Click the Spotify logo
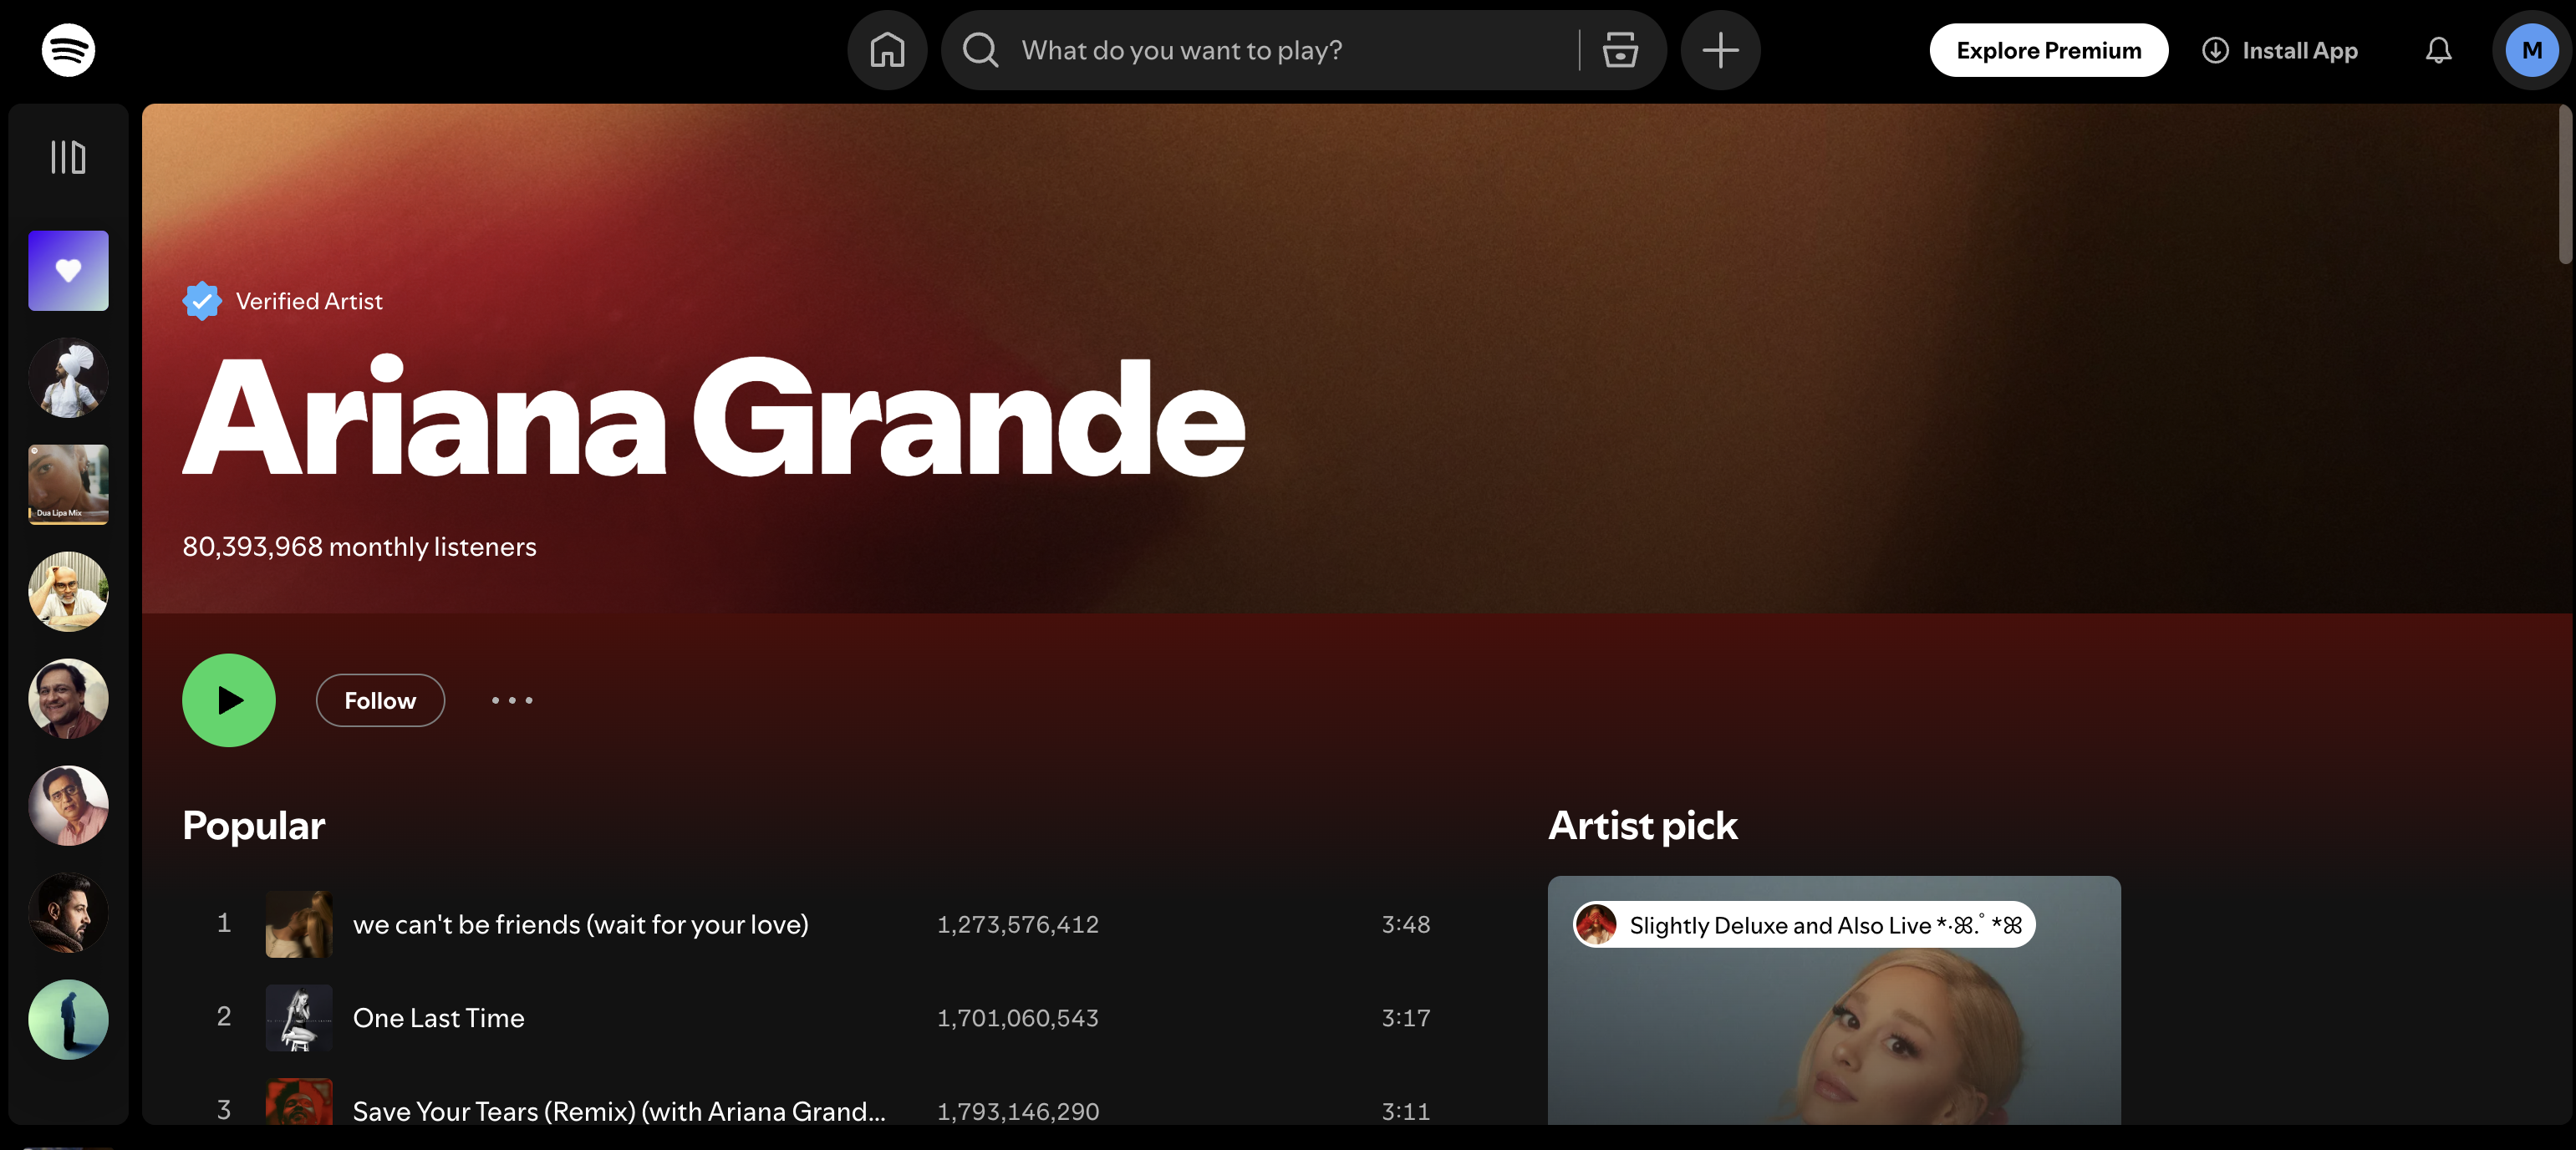This screenshot has width=2576, height=1150. point(68,49)
